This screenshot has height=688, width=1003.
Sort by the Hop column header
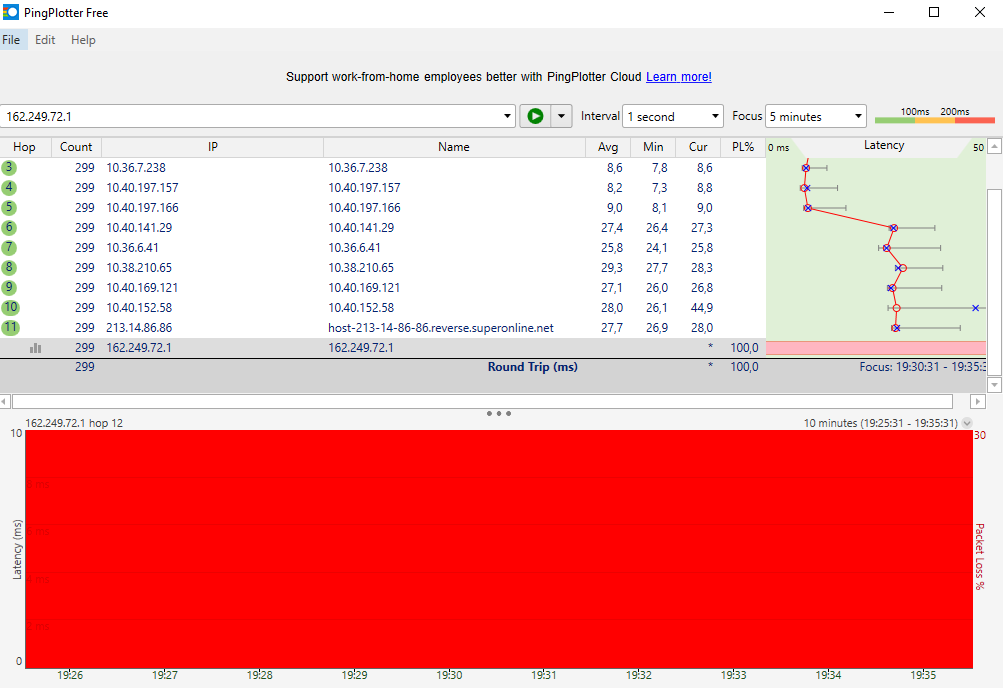point(25,147)
